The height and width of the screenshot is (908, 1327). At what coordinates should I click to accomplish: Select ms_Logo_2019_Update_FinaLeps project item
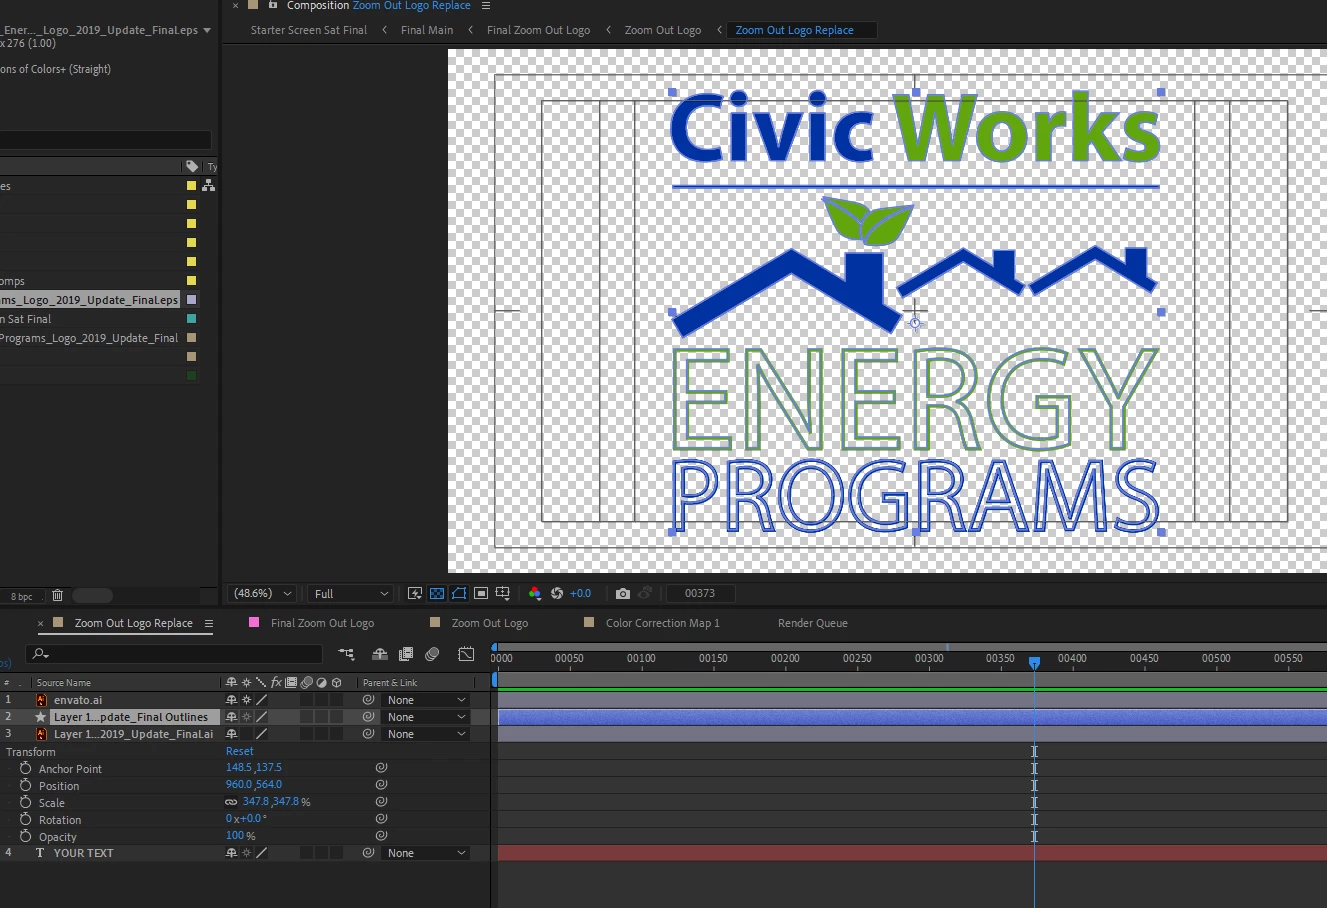[x=89, y=299]
